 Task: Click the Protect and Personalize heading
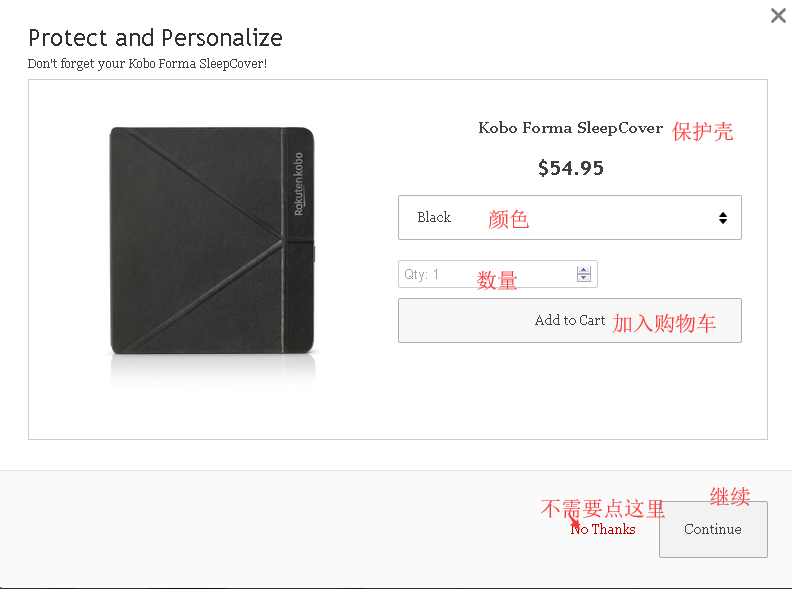coord(155,38)
